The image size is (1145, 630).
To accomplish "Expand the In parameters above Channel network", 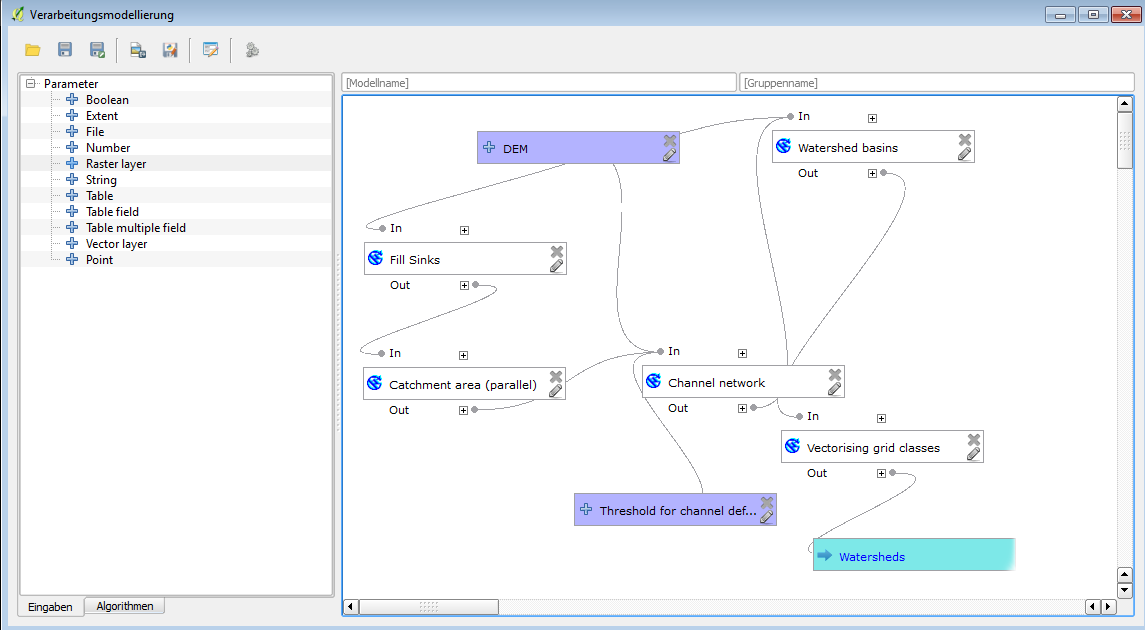I will 742,353.
